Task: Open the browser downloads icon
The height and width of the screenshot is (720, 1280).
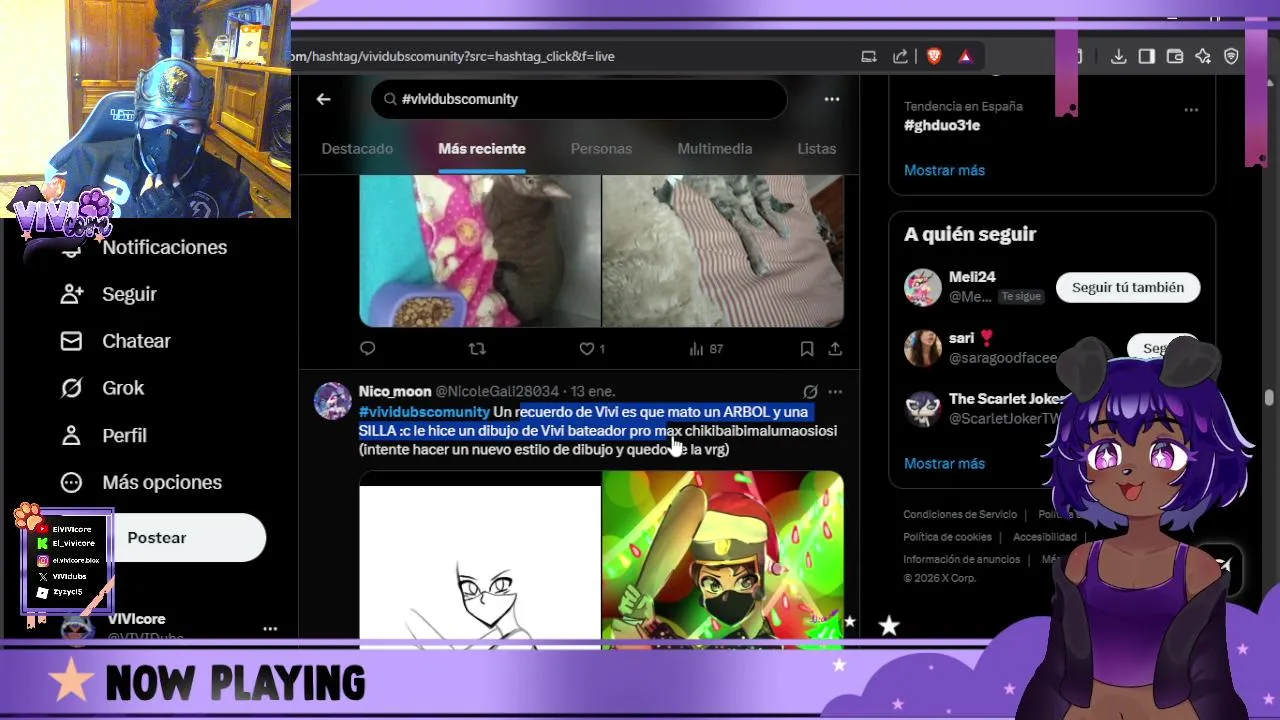Action: pos(1118,57)
